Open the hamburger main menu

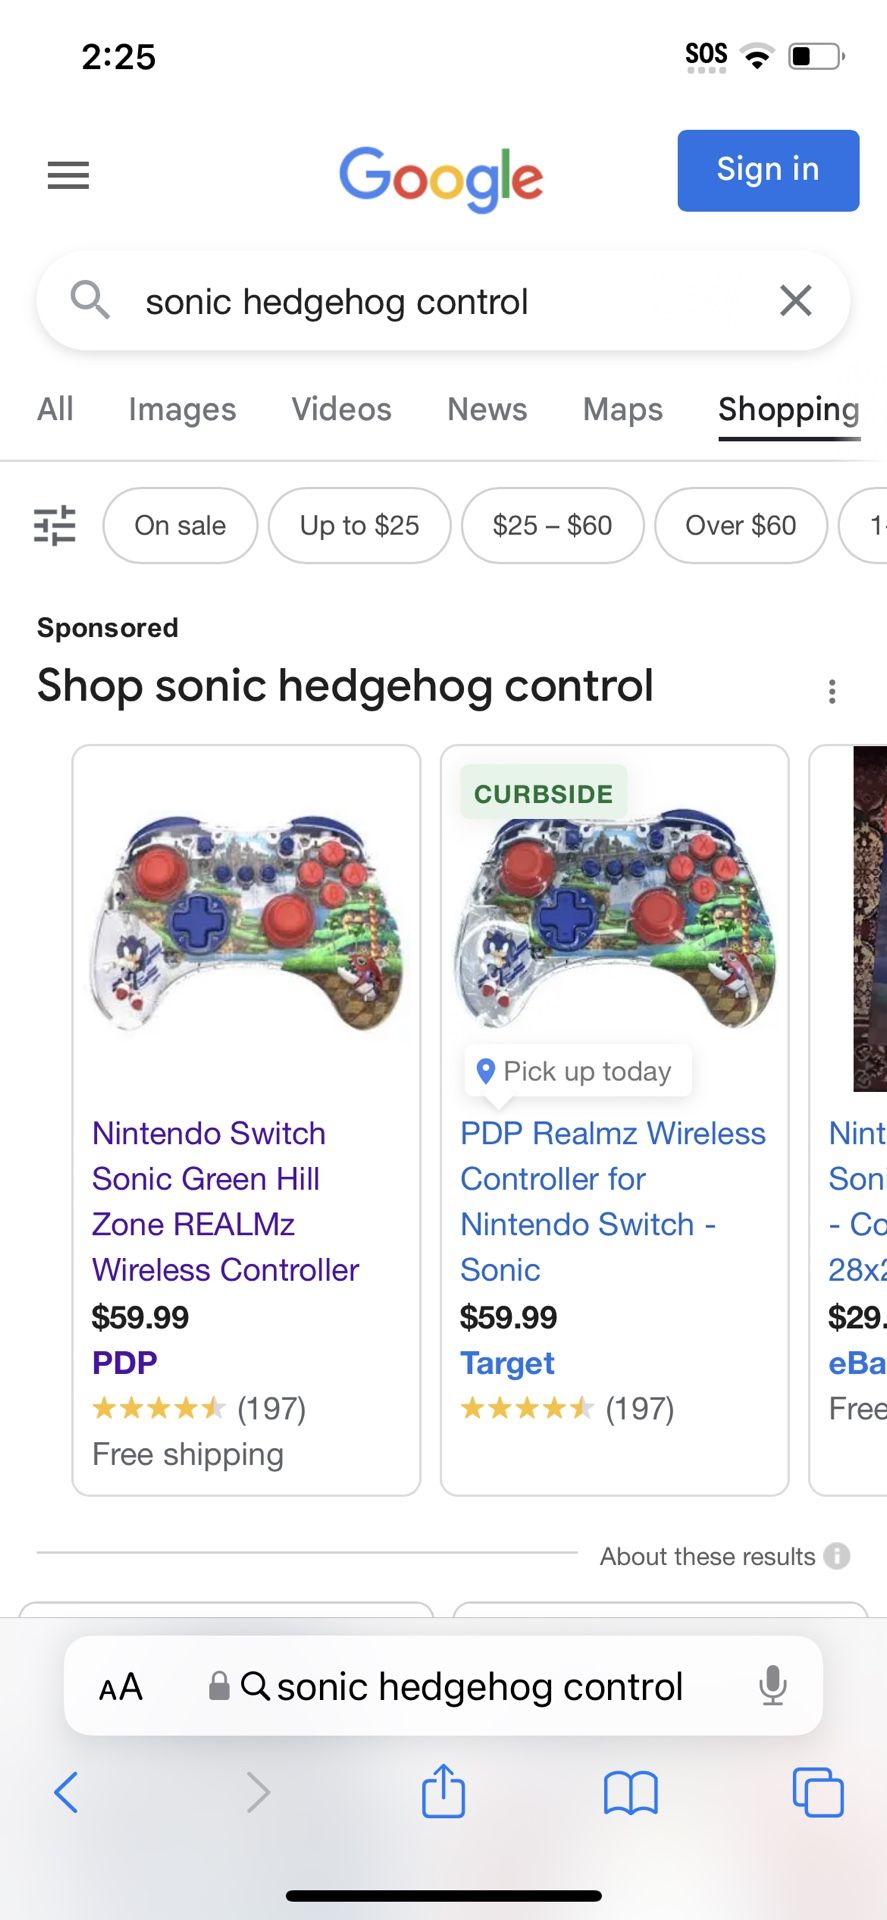tap(68, 176)
